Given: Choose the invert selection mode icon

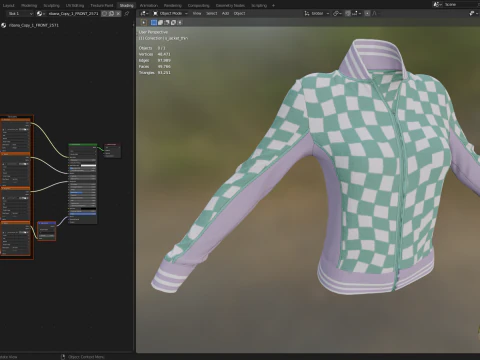Looking at the screenshot, I should point(173,23).
